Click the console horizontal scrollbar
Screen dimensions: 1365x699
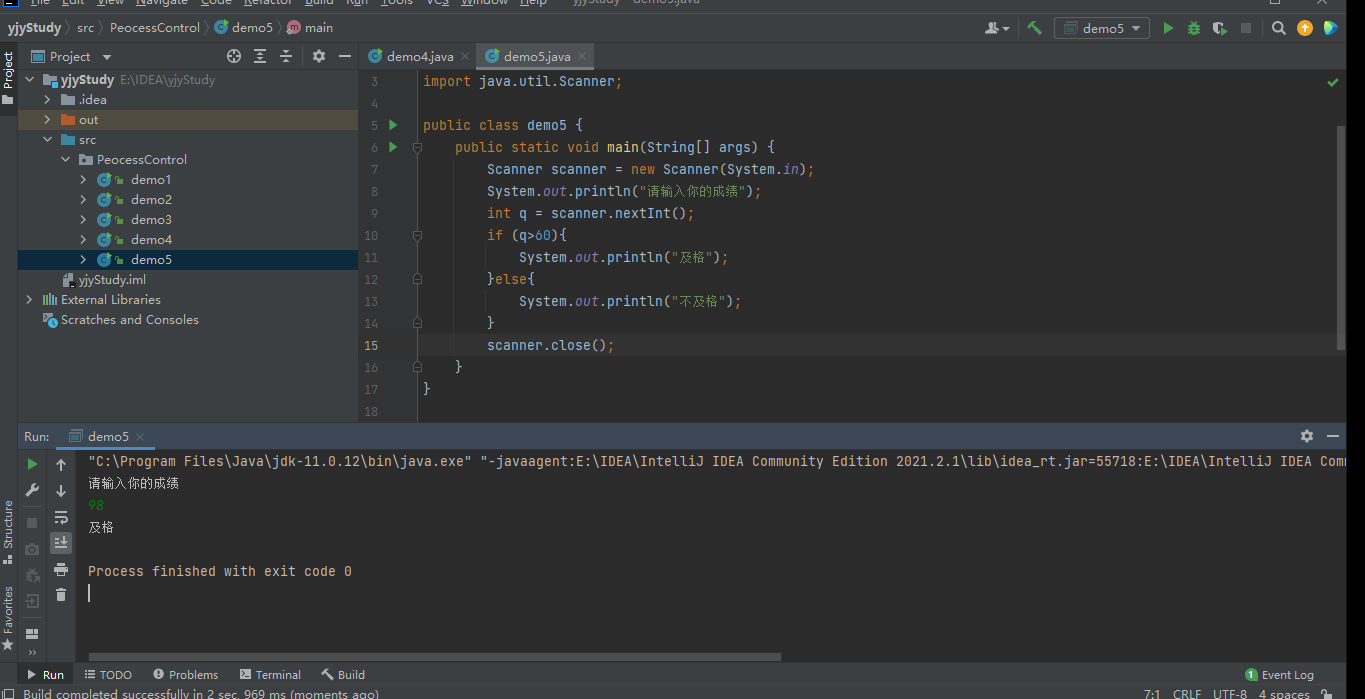(434, 657)
